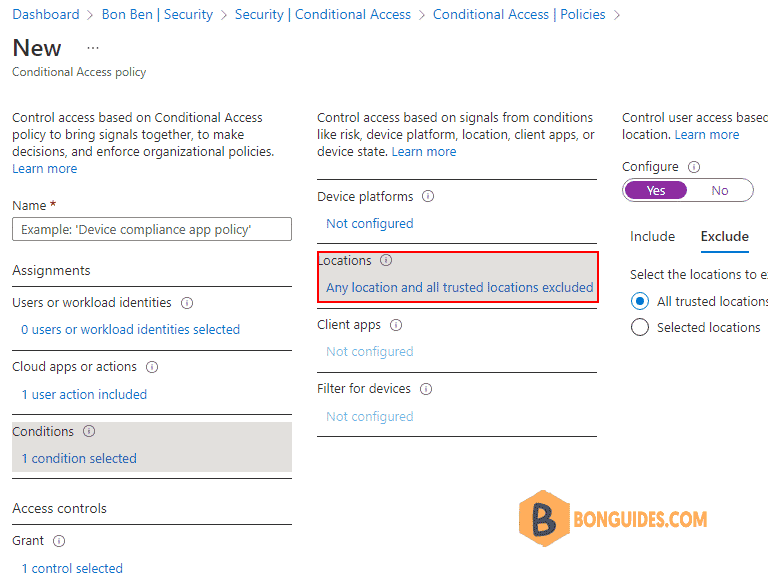The image size is (768, 584).
Task: Click info icon beside Filter for devices
Action: pos(426,389)
